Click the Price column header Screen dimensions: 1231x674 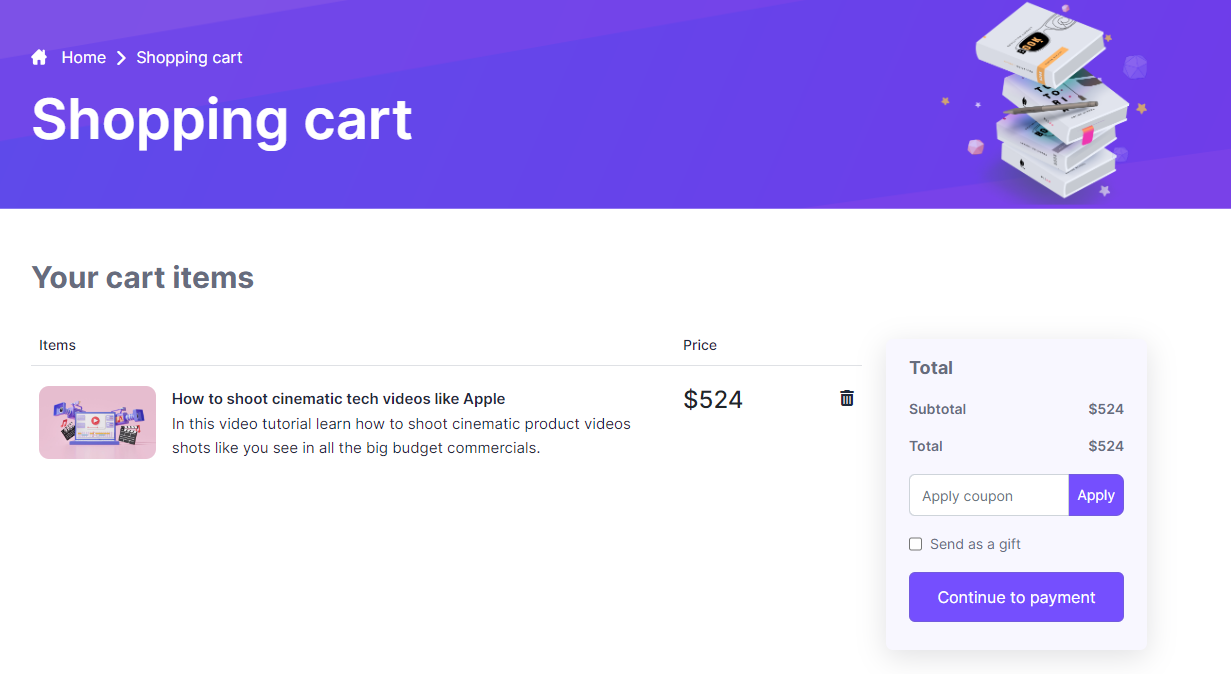[700, 345]
